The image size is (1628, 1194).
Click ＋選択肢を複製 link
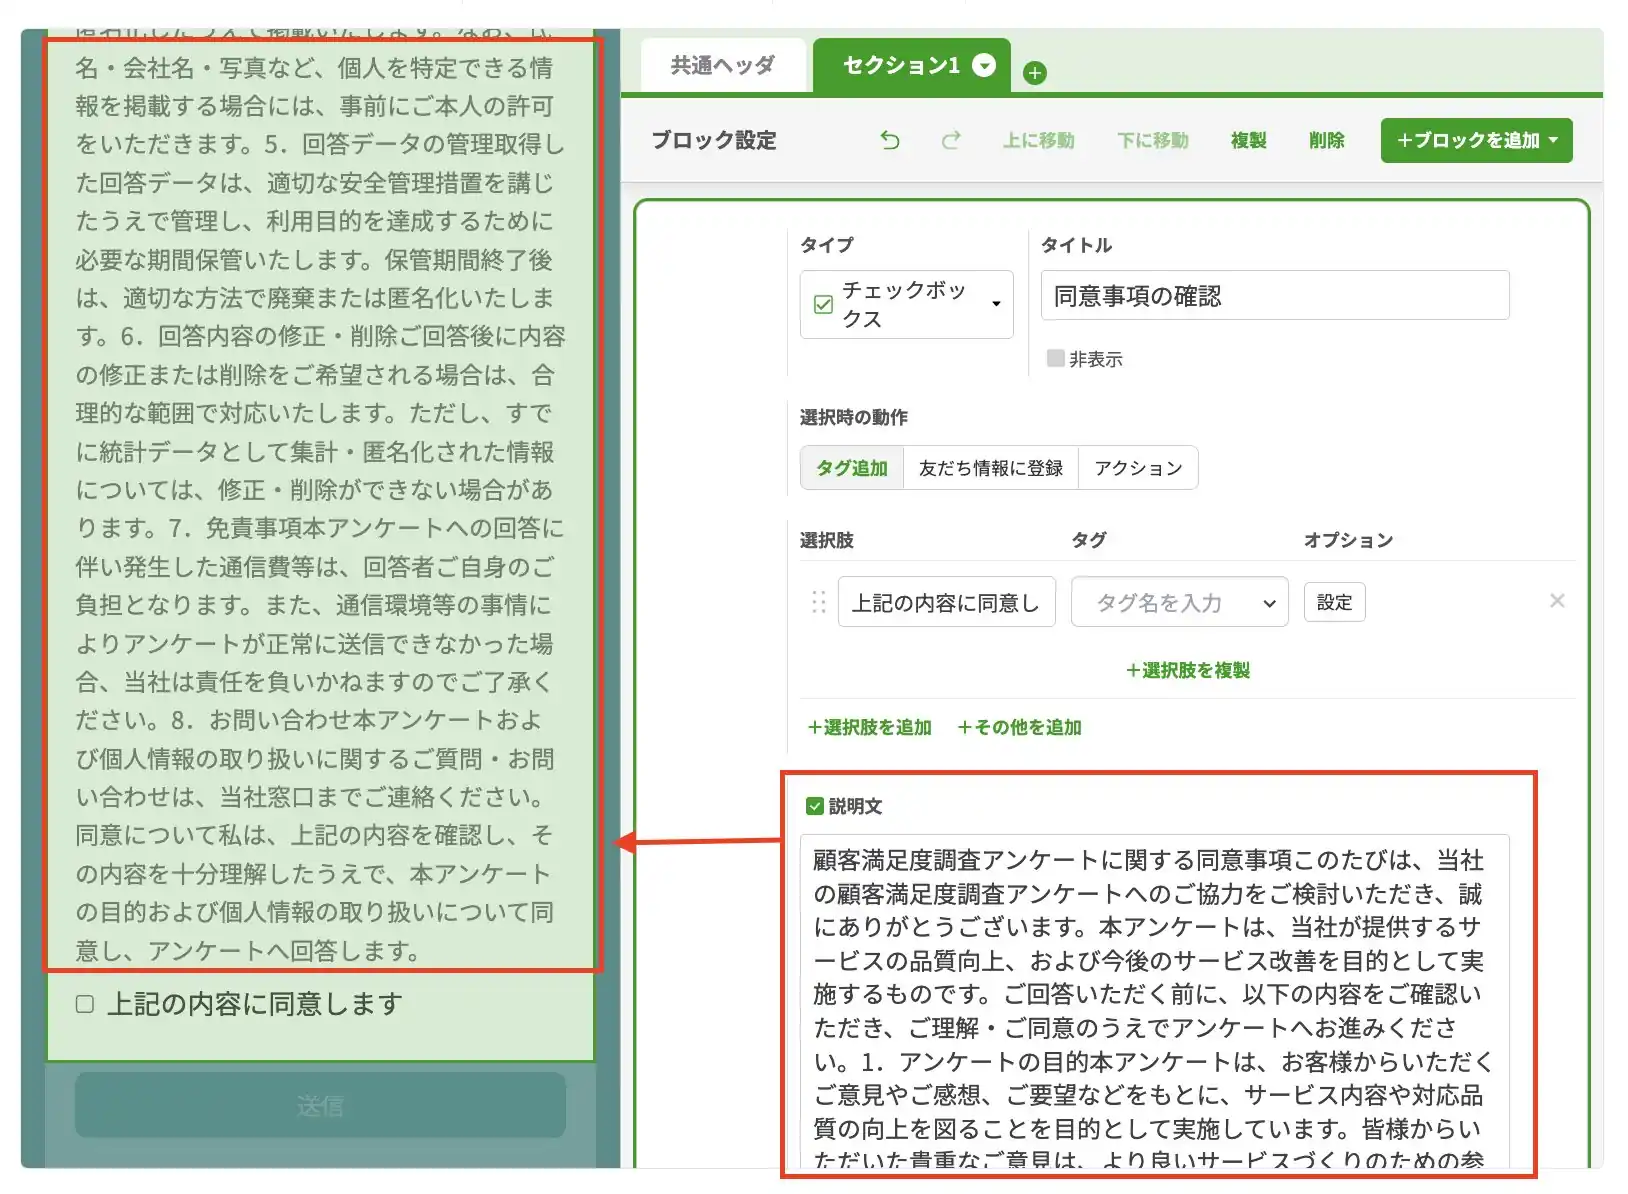[1187, 670]
